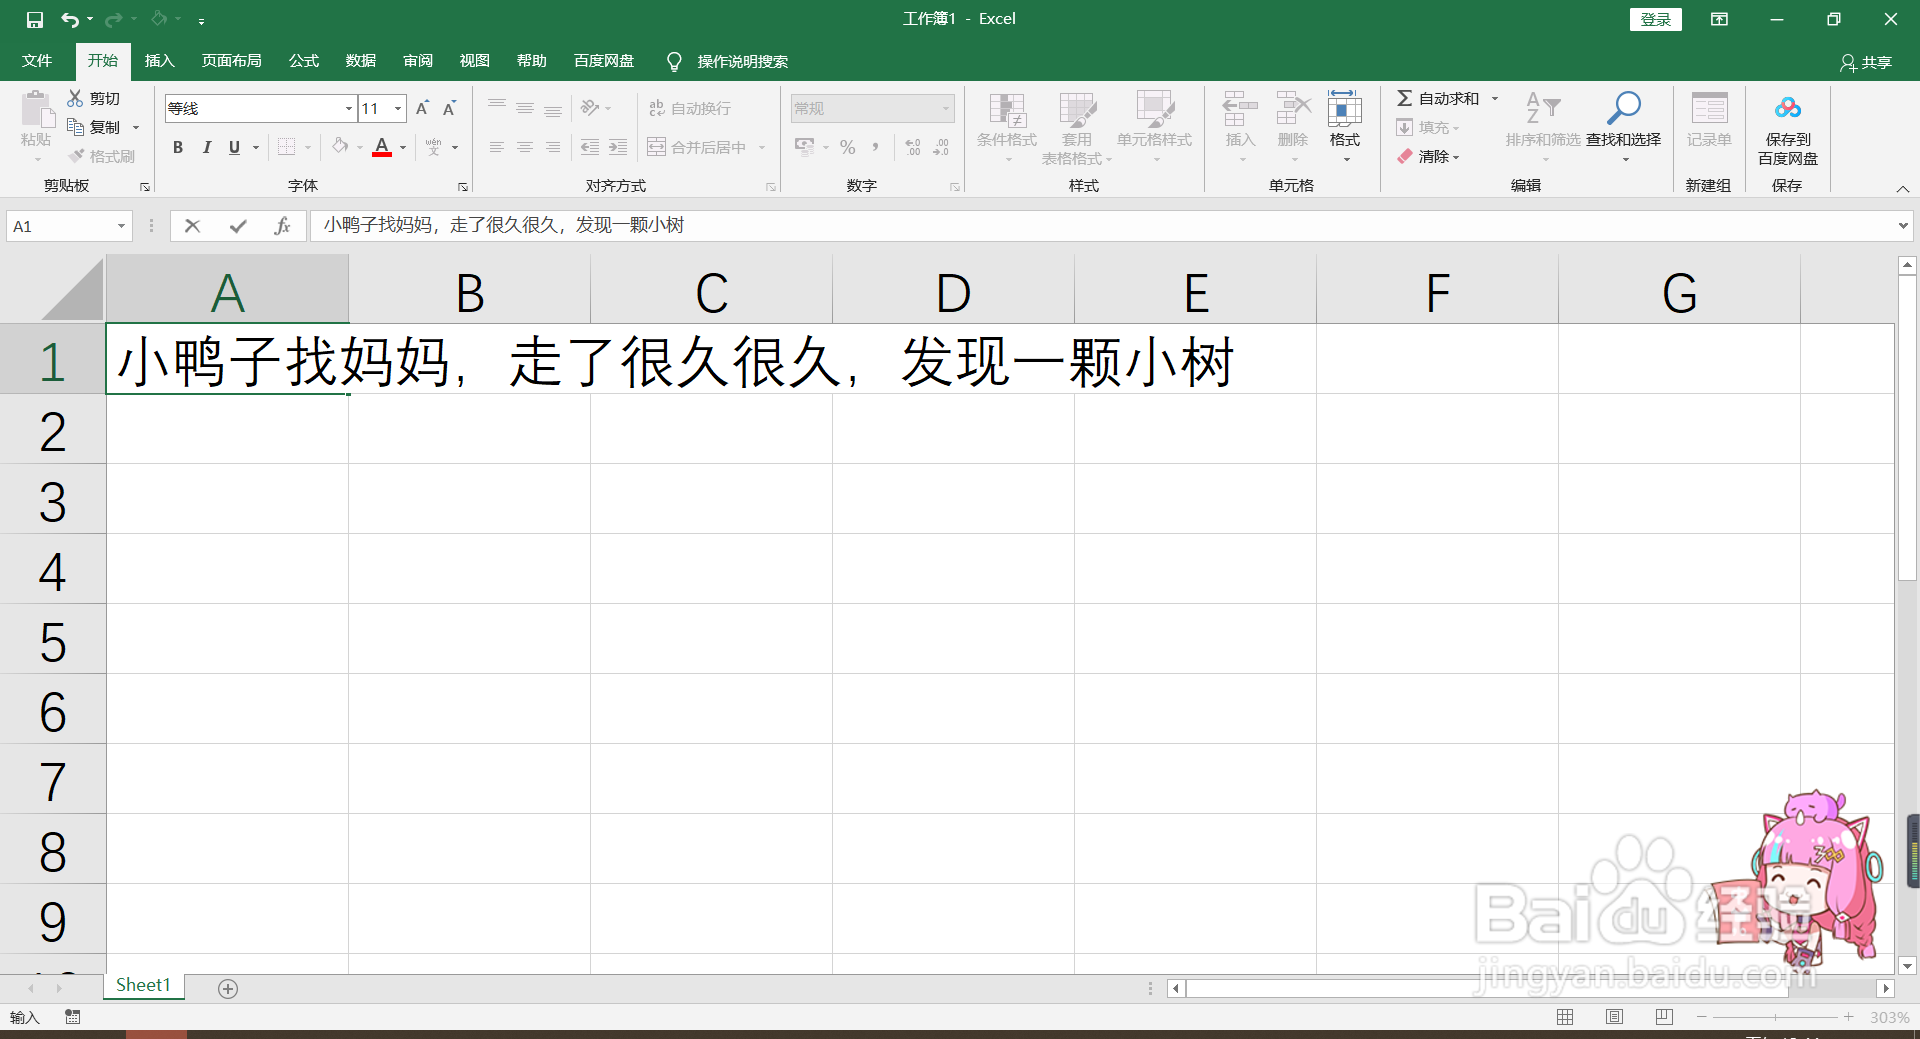Open Conditional Formatting options
1920x1039 pixels.
tap(1006, 128)
